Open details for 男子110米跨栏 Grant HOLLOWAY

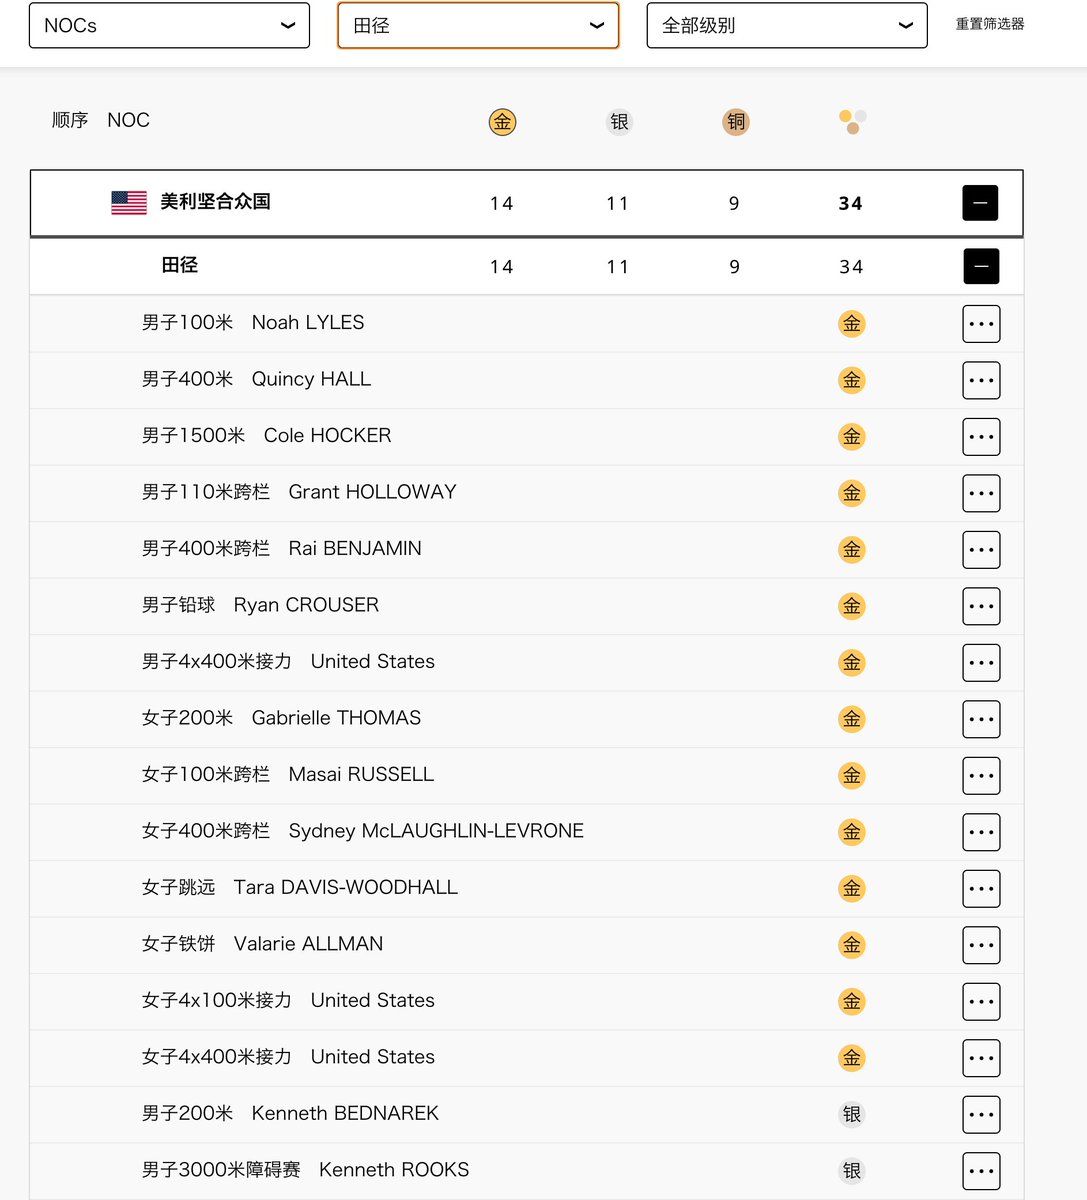[981, 493]
